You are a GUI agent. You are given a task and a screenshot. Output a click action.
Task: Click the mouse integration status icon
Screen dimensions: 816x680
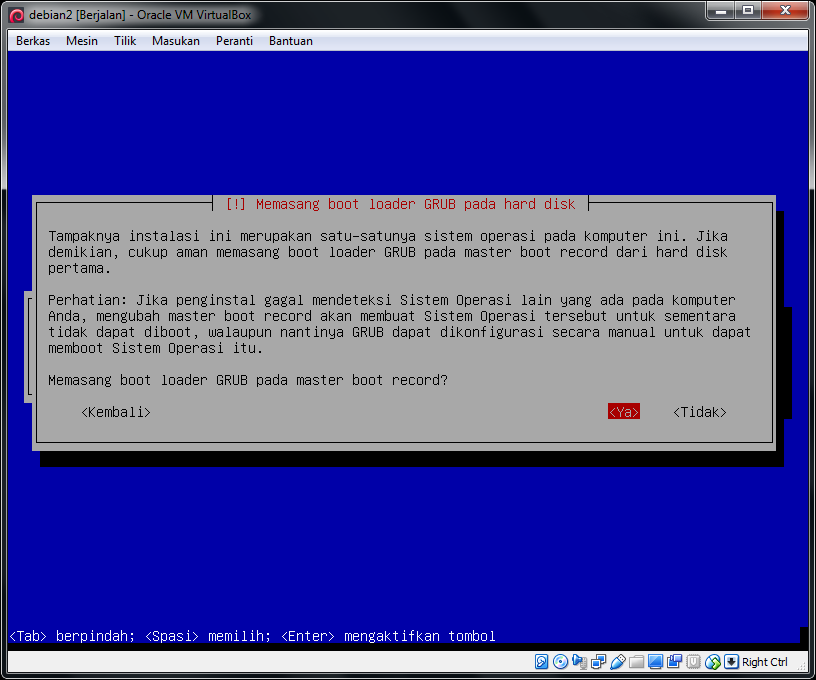click(x=712, y=662)
